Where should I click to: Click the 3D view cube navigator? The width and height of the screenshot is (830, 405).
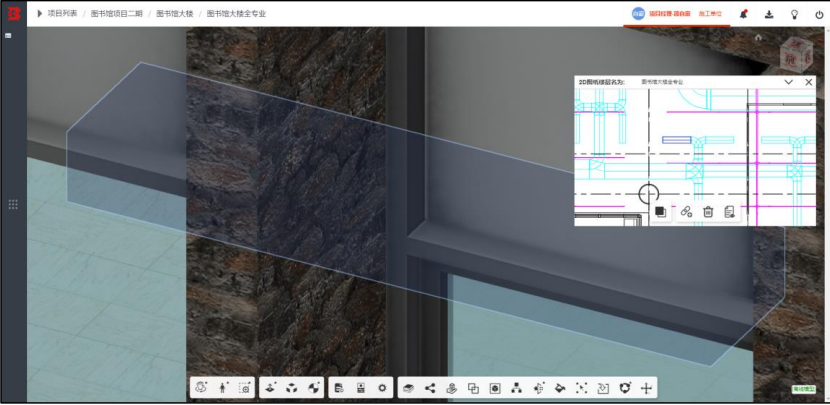point(797,53)
